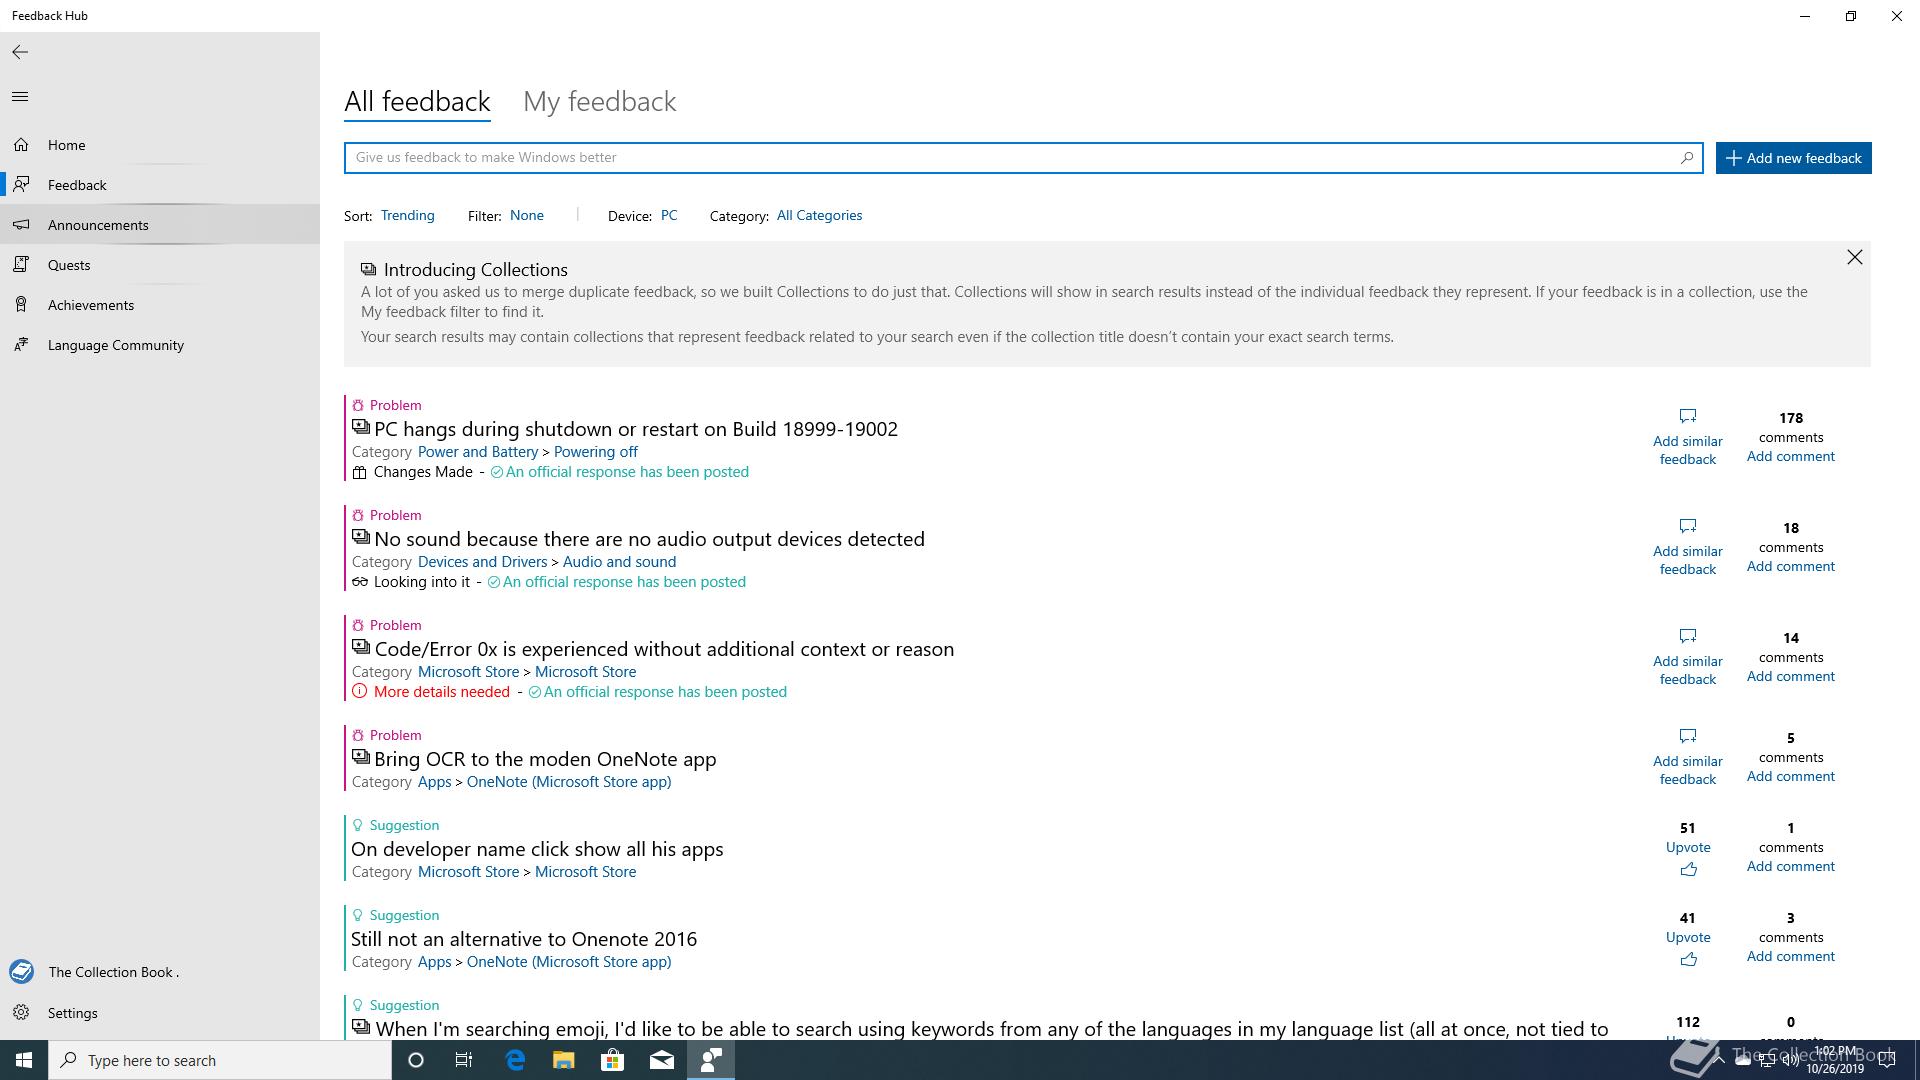Open OneNote category link under Bring OCR
Screen dimensions: 1920x1080
point(569,782)
